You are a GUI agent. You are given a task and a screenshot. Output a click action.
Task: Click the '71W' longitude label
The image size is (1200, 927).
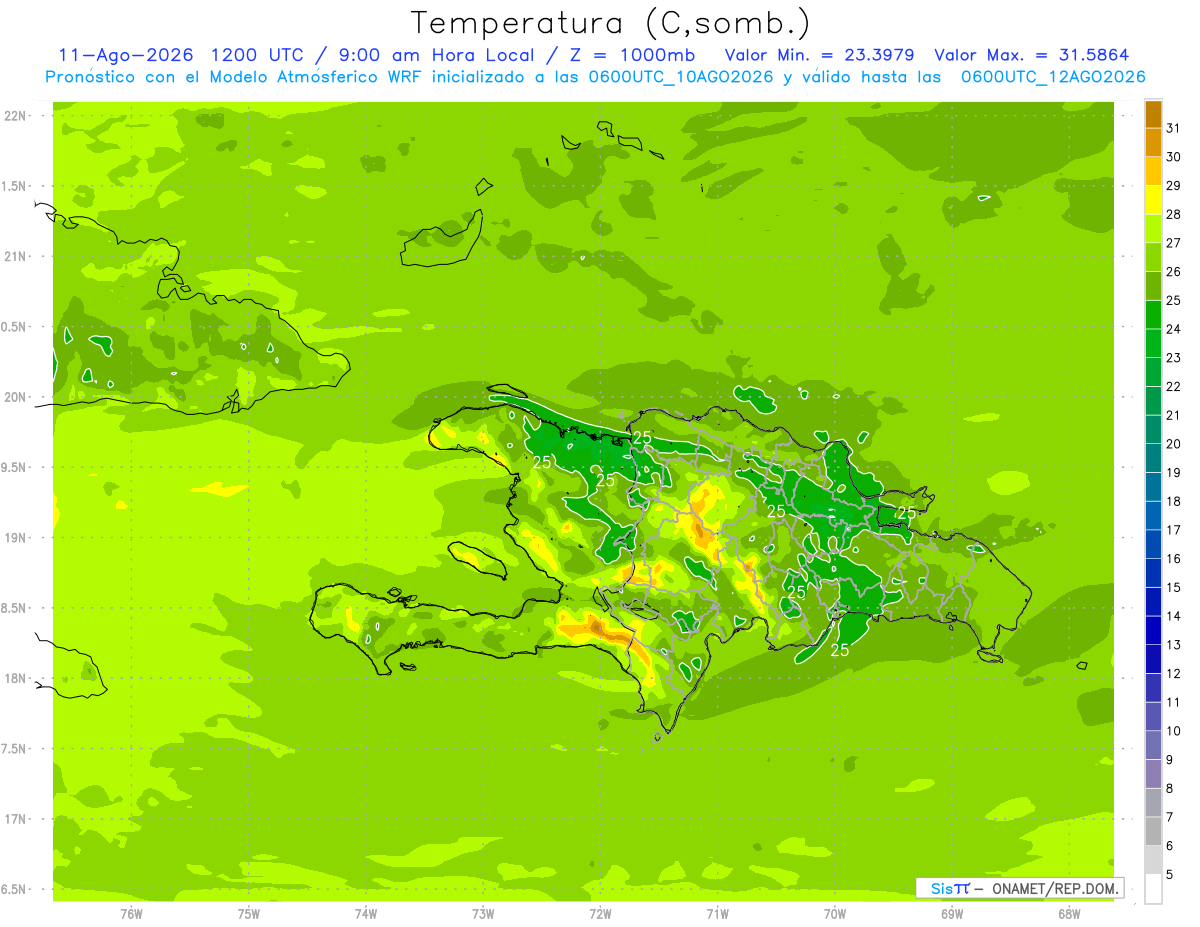click(718, 914)
